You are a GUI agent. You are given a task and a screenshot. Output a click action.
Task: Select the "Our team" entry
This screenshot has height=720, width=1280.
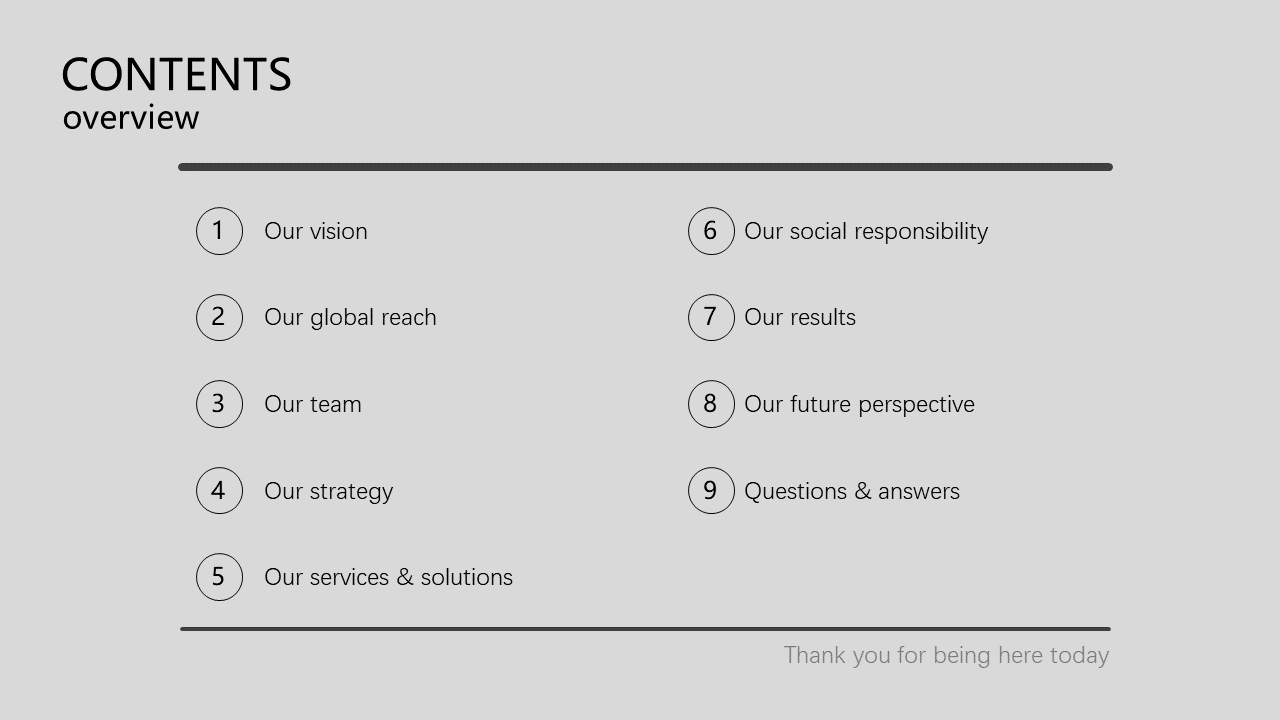313,404
